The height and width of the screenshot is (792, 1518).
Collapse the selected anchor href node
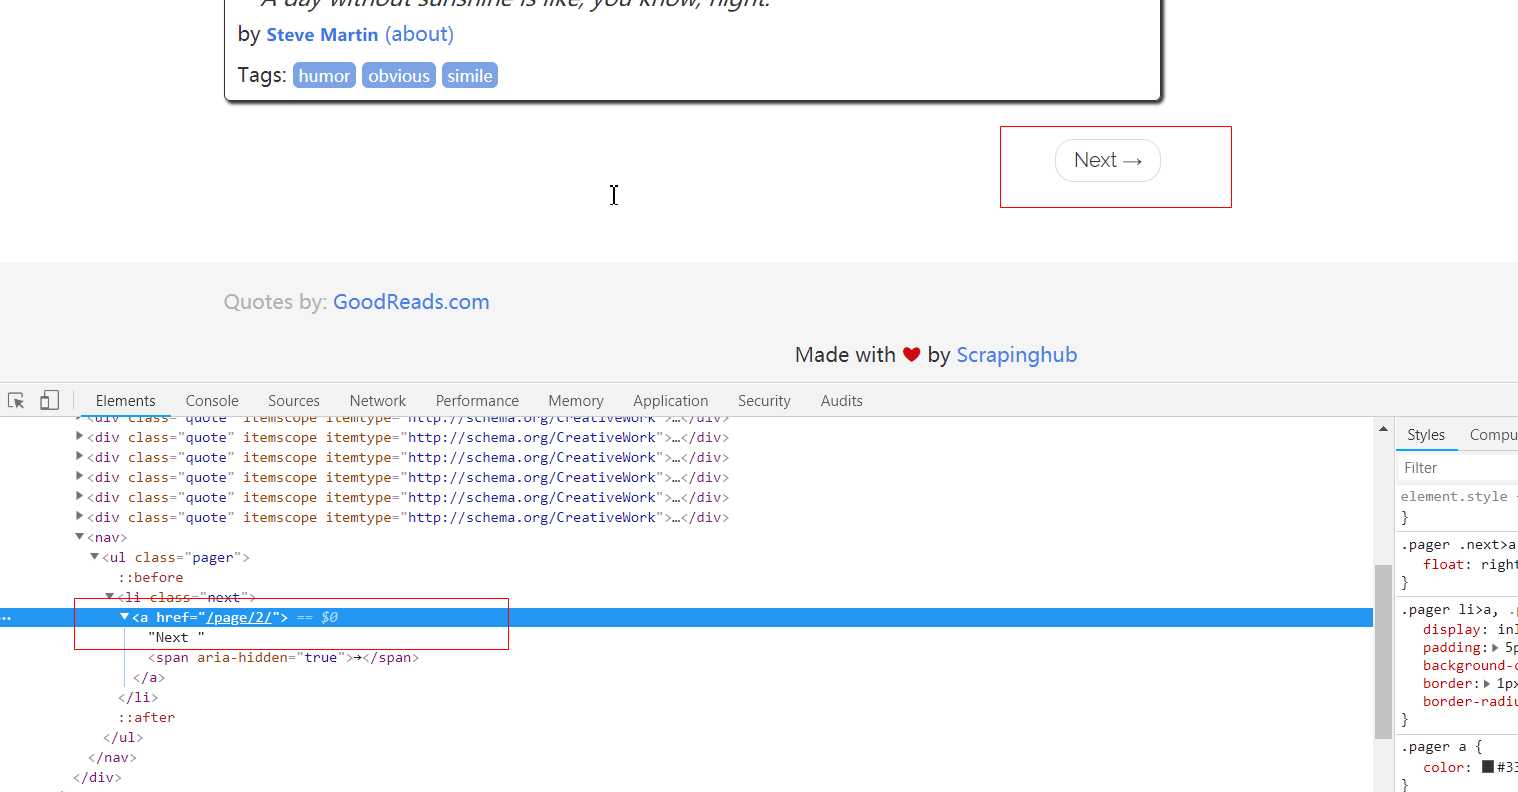tap(124, 617)
